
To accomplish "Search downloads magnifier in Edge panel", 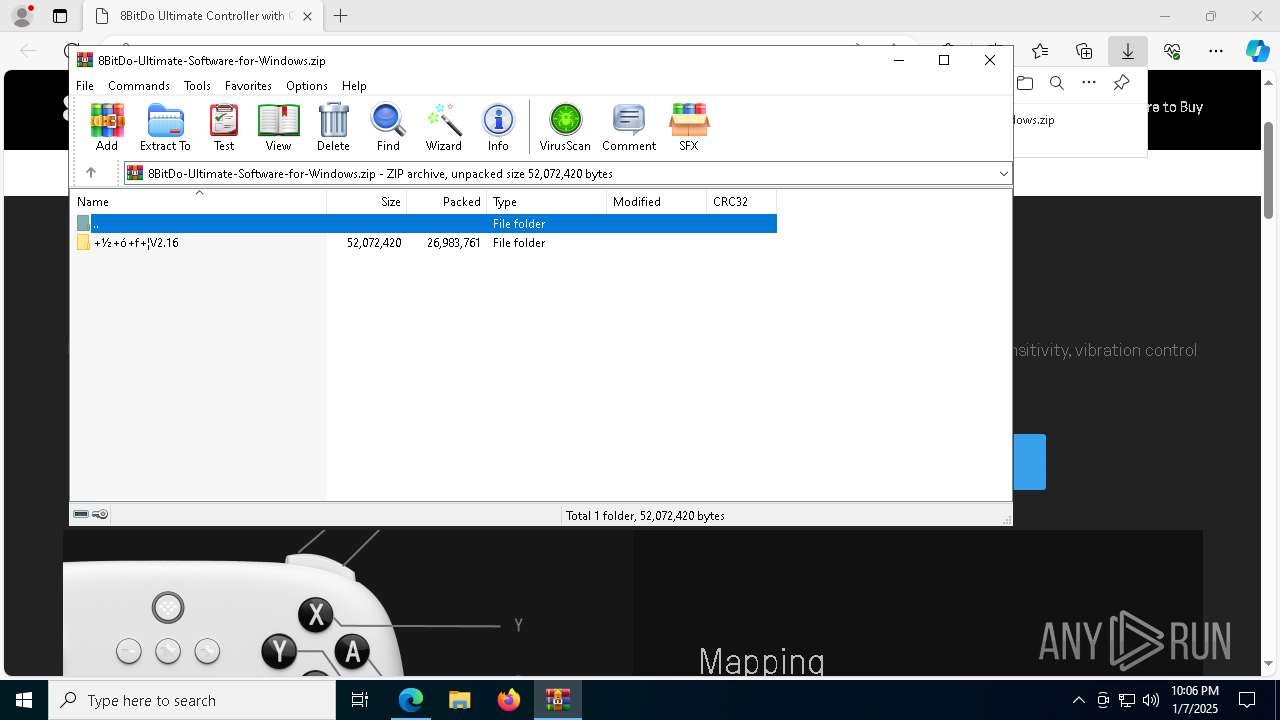I will (1057, 83).
